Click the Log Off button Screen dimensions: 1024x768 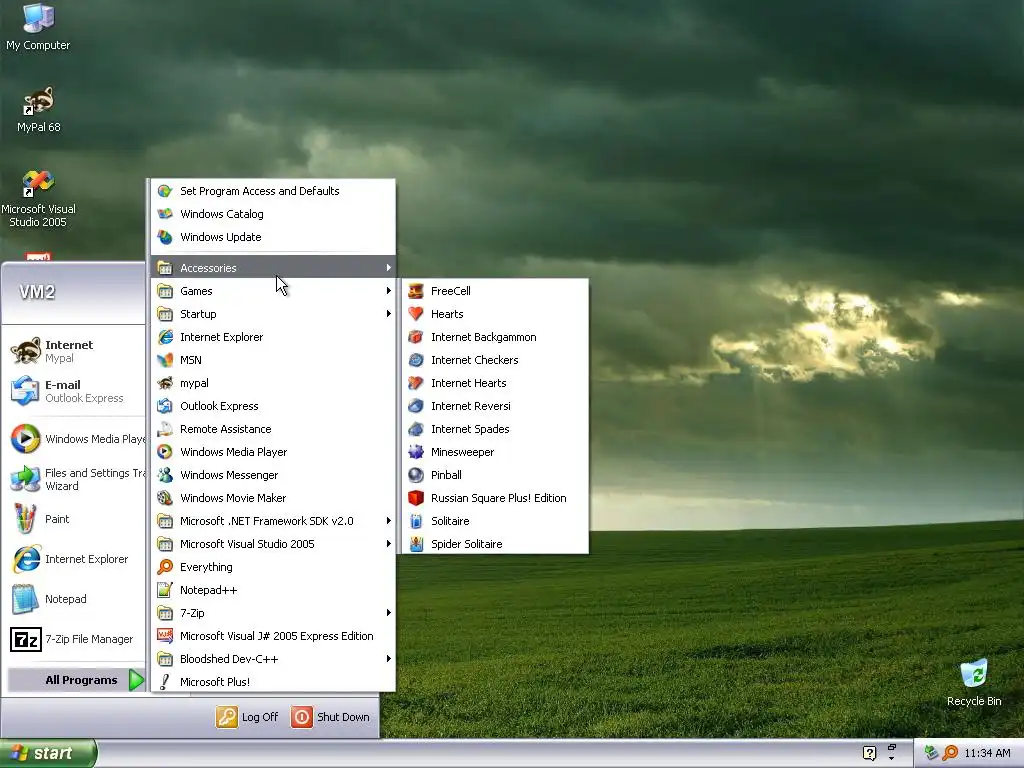click(x=248, y=716)
